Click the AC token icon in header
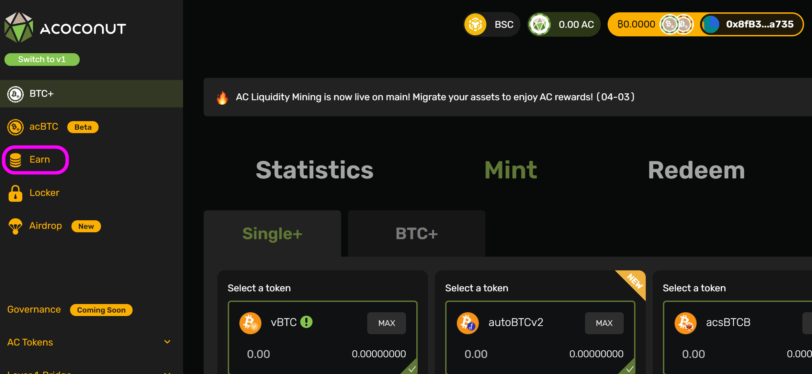The image size is (812, 374). pos(540,24)
